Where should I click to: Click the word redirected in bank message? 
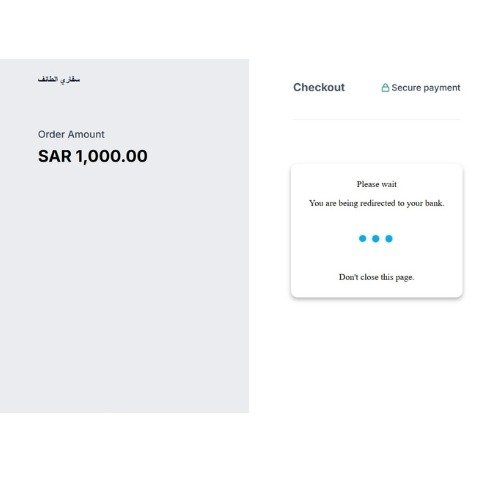coord(377,203)
